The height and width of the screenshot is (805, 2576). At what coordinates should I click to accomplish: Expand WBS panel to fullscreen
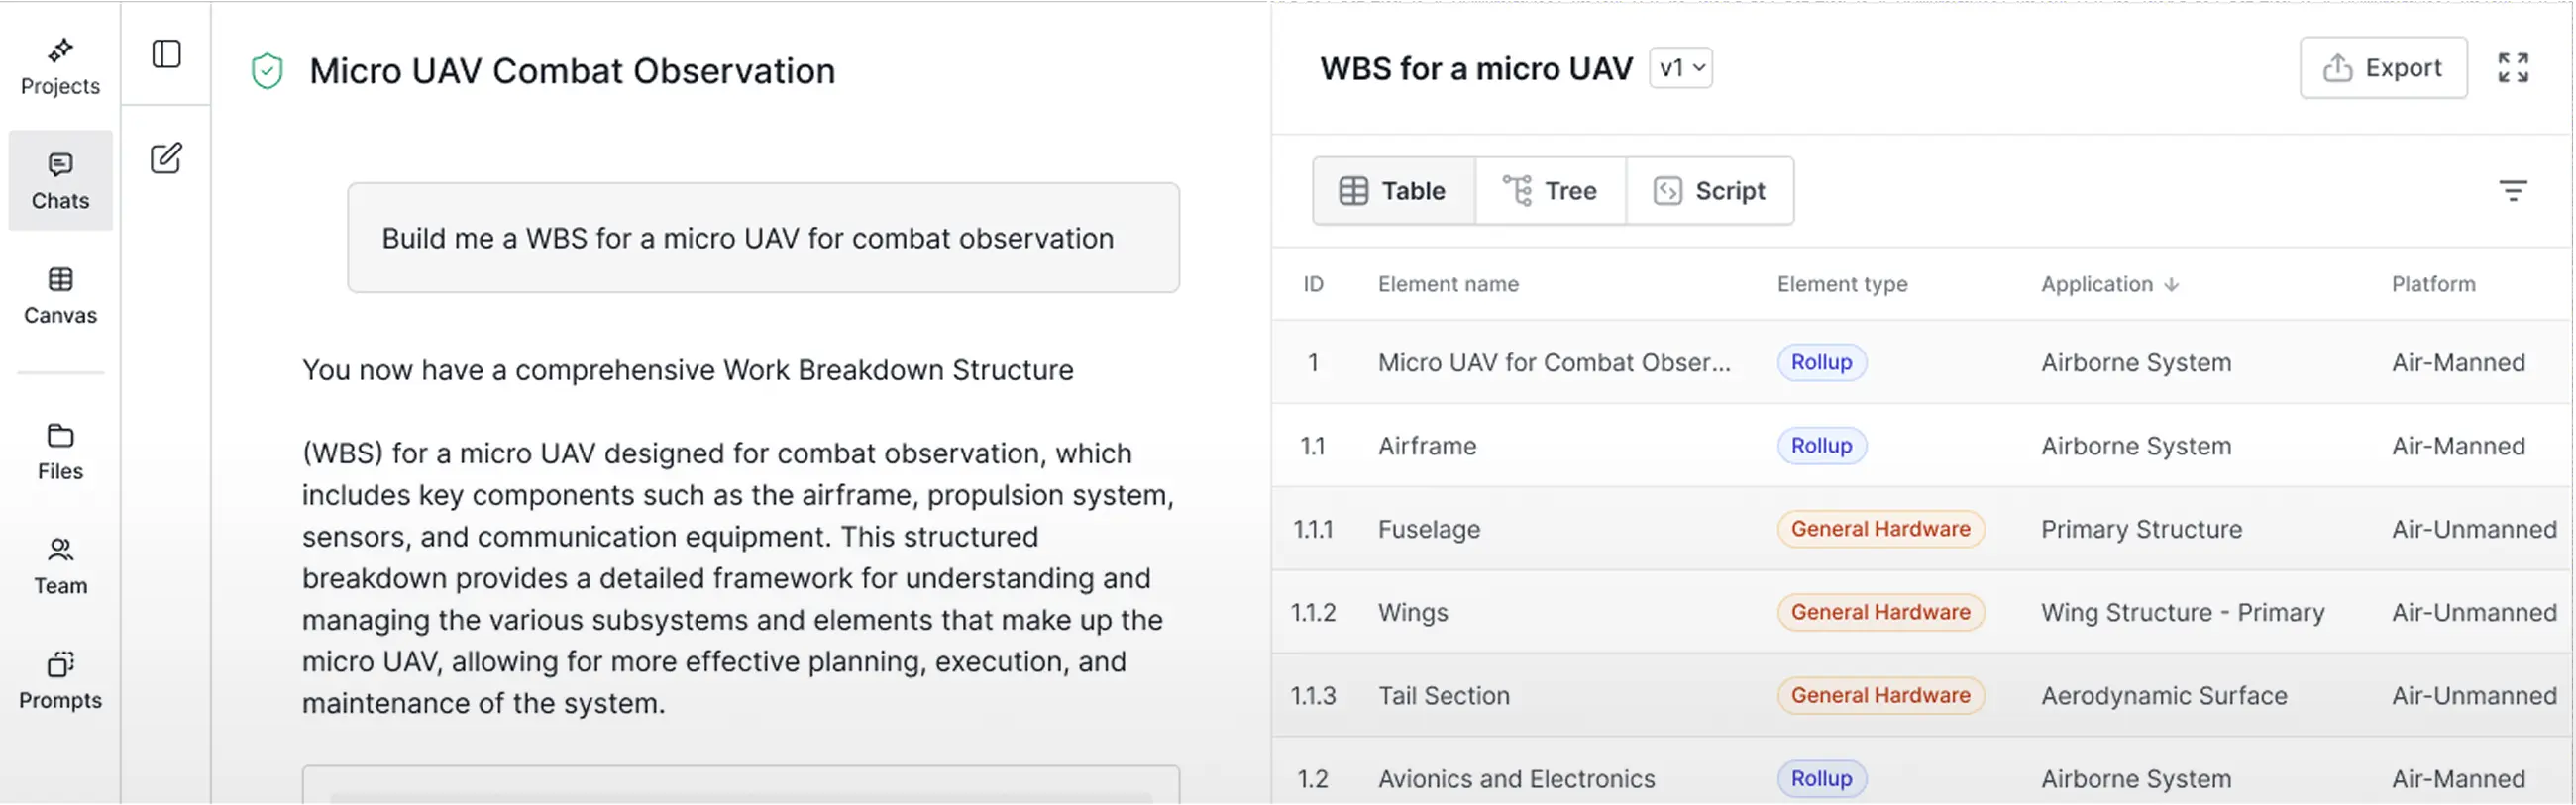pos(2512,68)
